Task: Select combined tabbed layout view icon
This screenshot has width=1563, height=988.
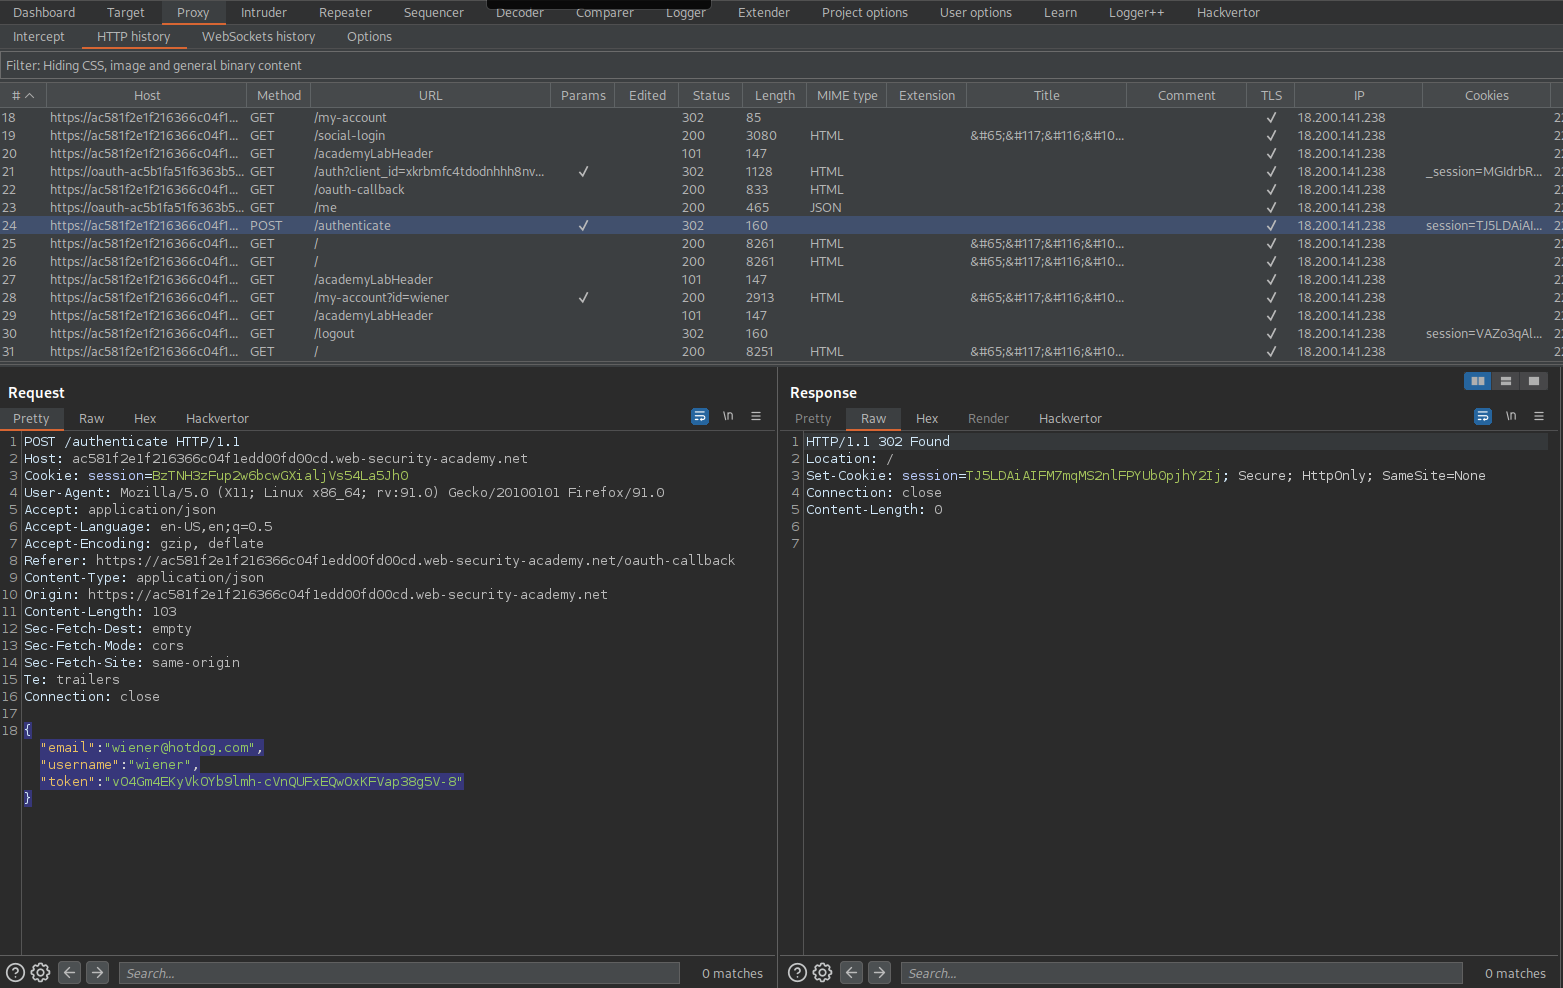Action: (1533, 381)
